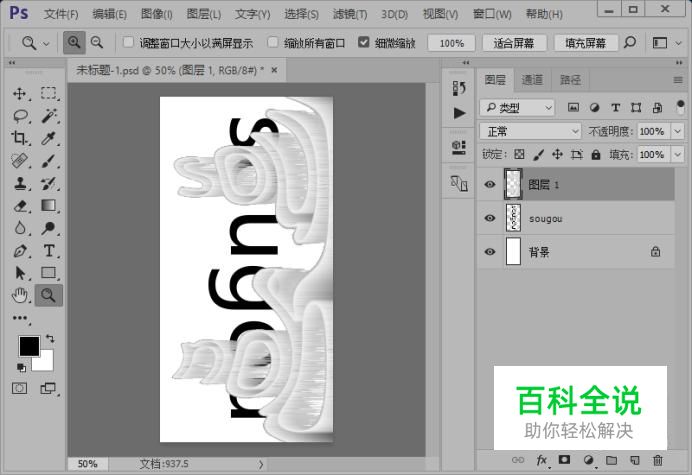The height and width of the screenshot is (475, 692).
Task: Uncheck the scrubby zoom checkbox
Action: click(x=363, y=42)
